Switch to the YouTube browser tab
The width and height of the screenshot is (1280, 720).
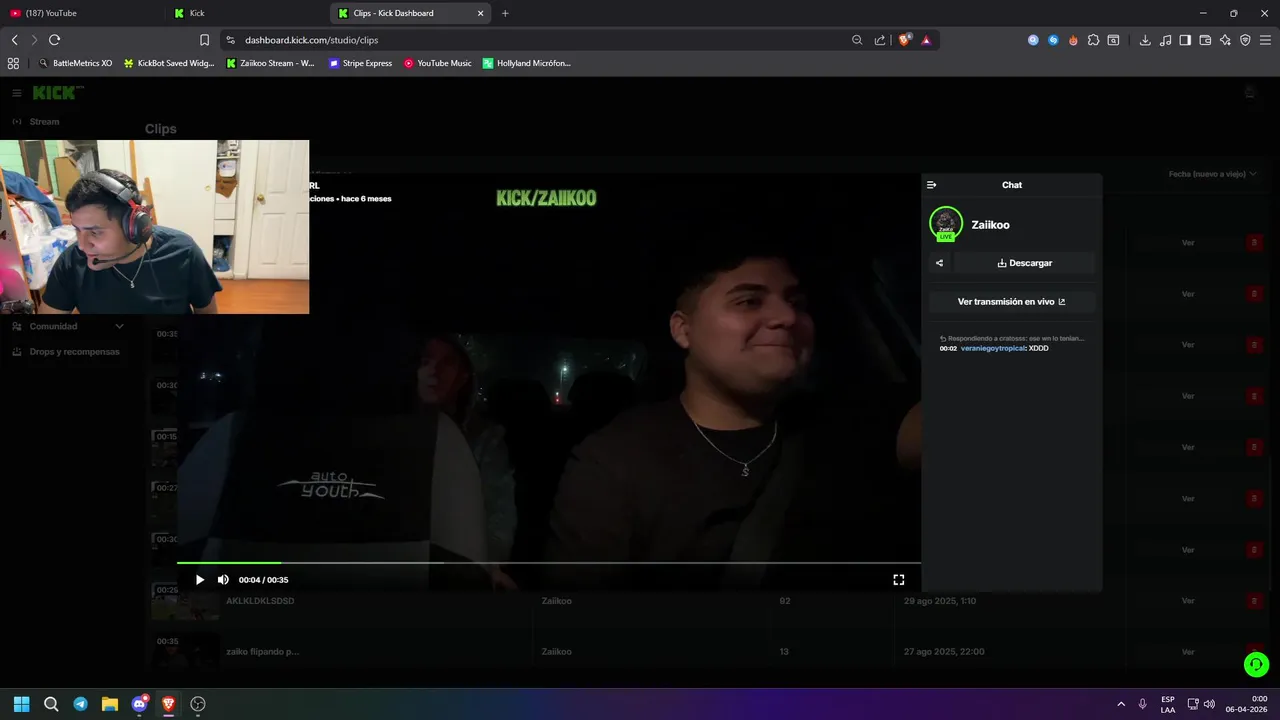[x=80, y=13]
